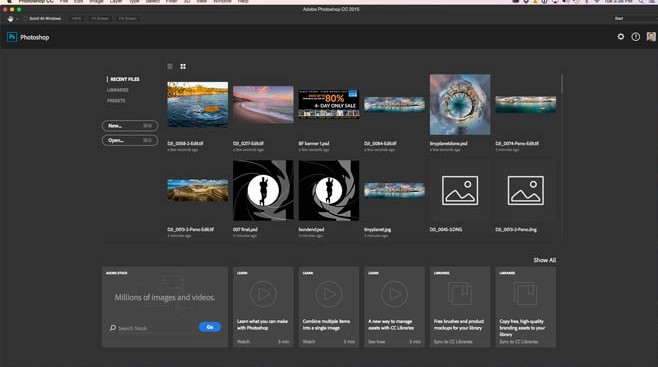The image size is (658, 367).
Task: Open the rocky coast water thumbnail
Action: 198,104
